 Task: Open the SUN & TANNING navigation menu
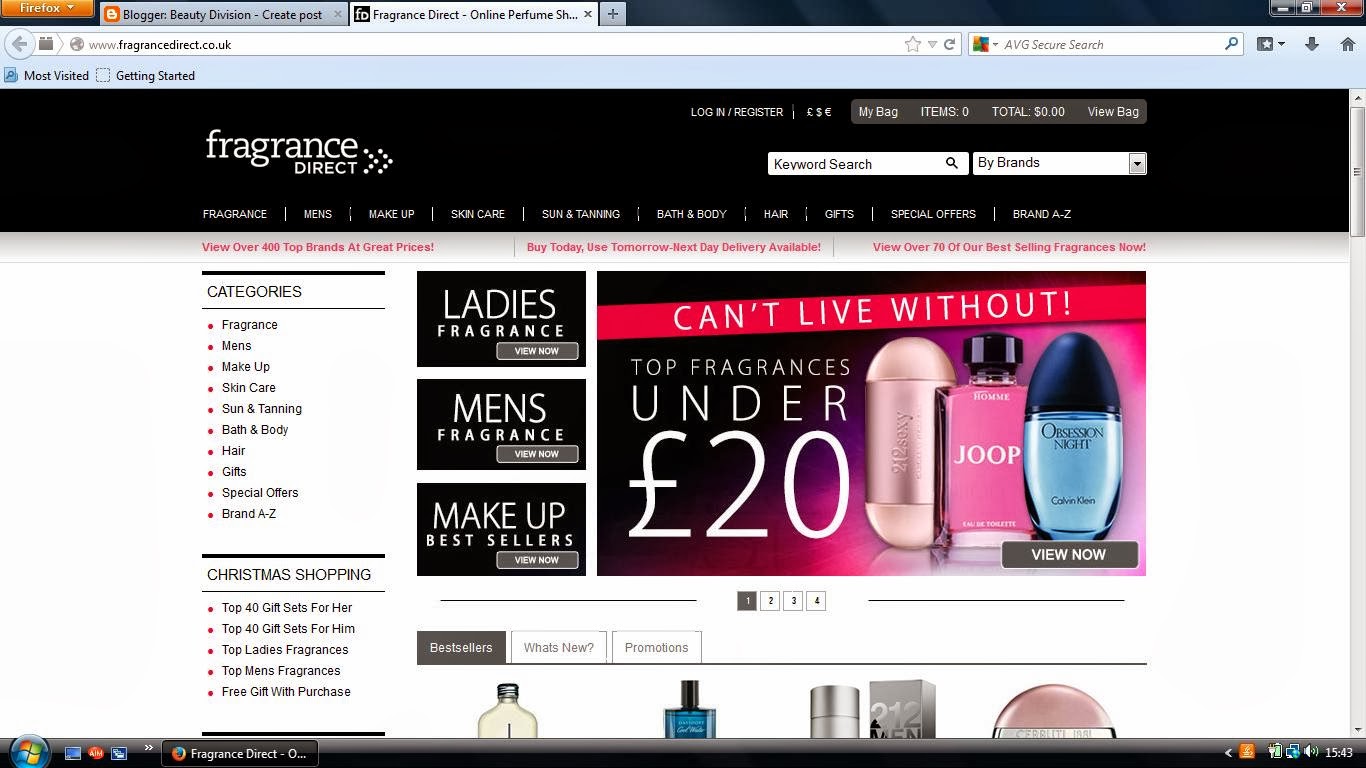(x=581, y=214)
